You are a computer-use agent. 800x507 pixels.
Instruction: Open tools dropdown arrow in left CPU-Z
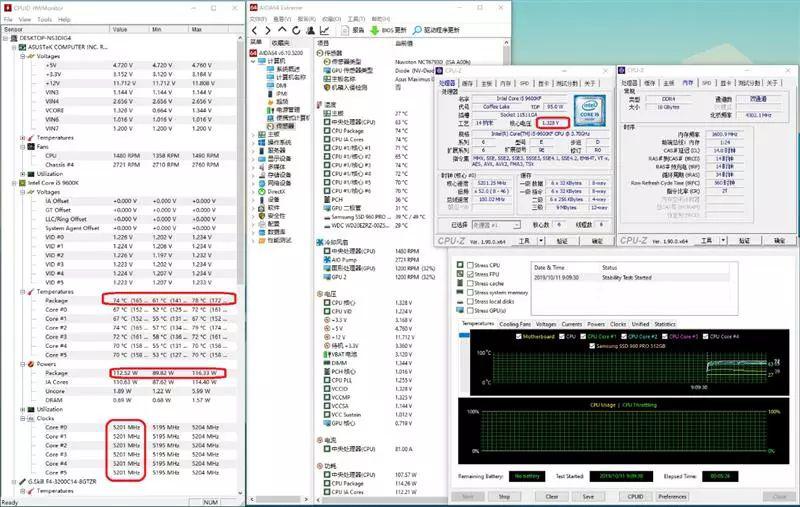[x=541, y=241]
